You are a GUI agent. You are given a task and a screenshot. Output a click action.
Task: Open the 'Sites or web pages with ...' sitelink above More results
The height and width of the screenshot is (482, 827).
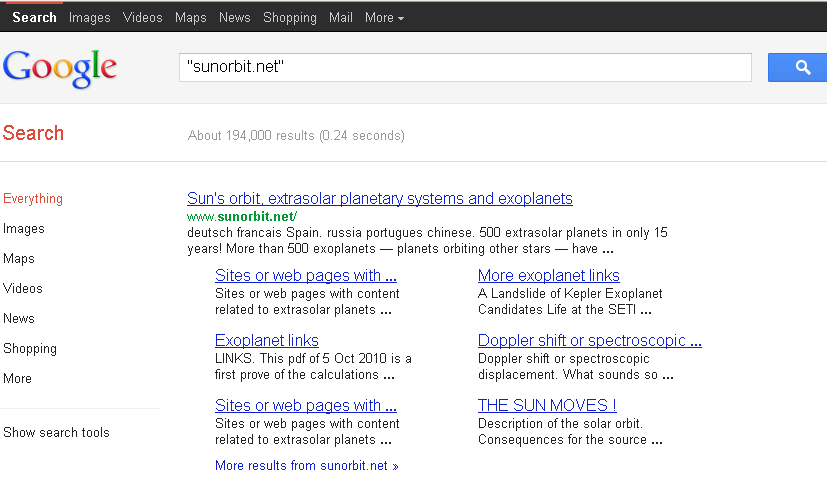pyautogui.click(x=306, y=406)
